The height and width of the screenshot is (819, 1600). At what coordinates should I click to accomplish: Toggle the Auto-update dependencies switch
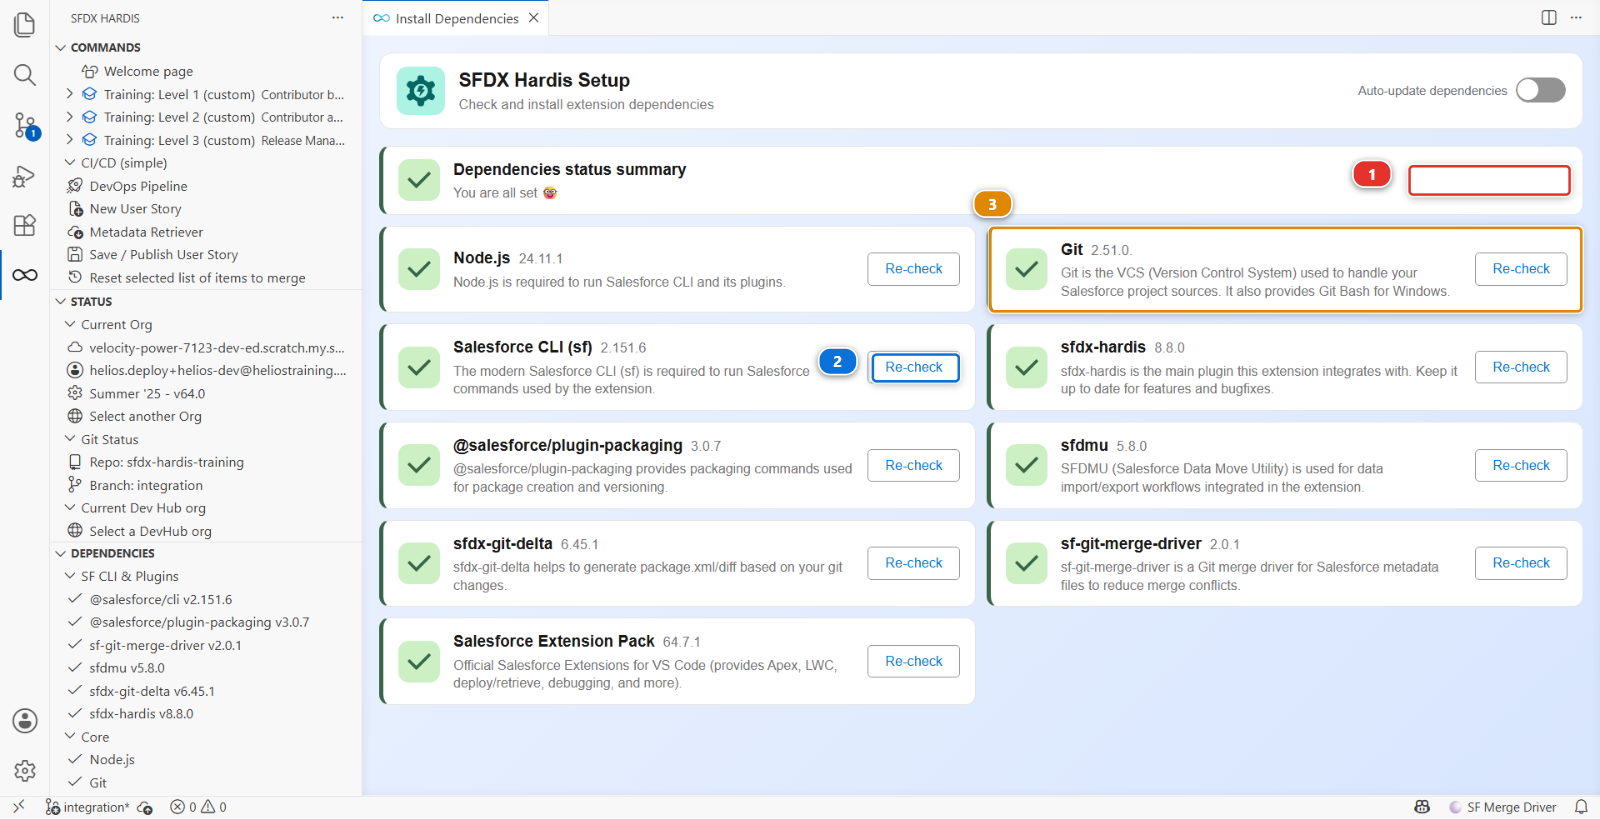pyautogui.click(x=1540, y=90)
